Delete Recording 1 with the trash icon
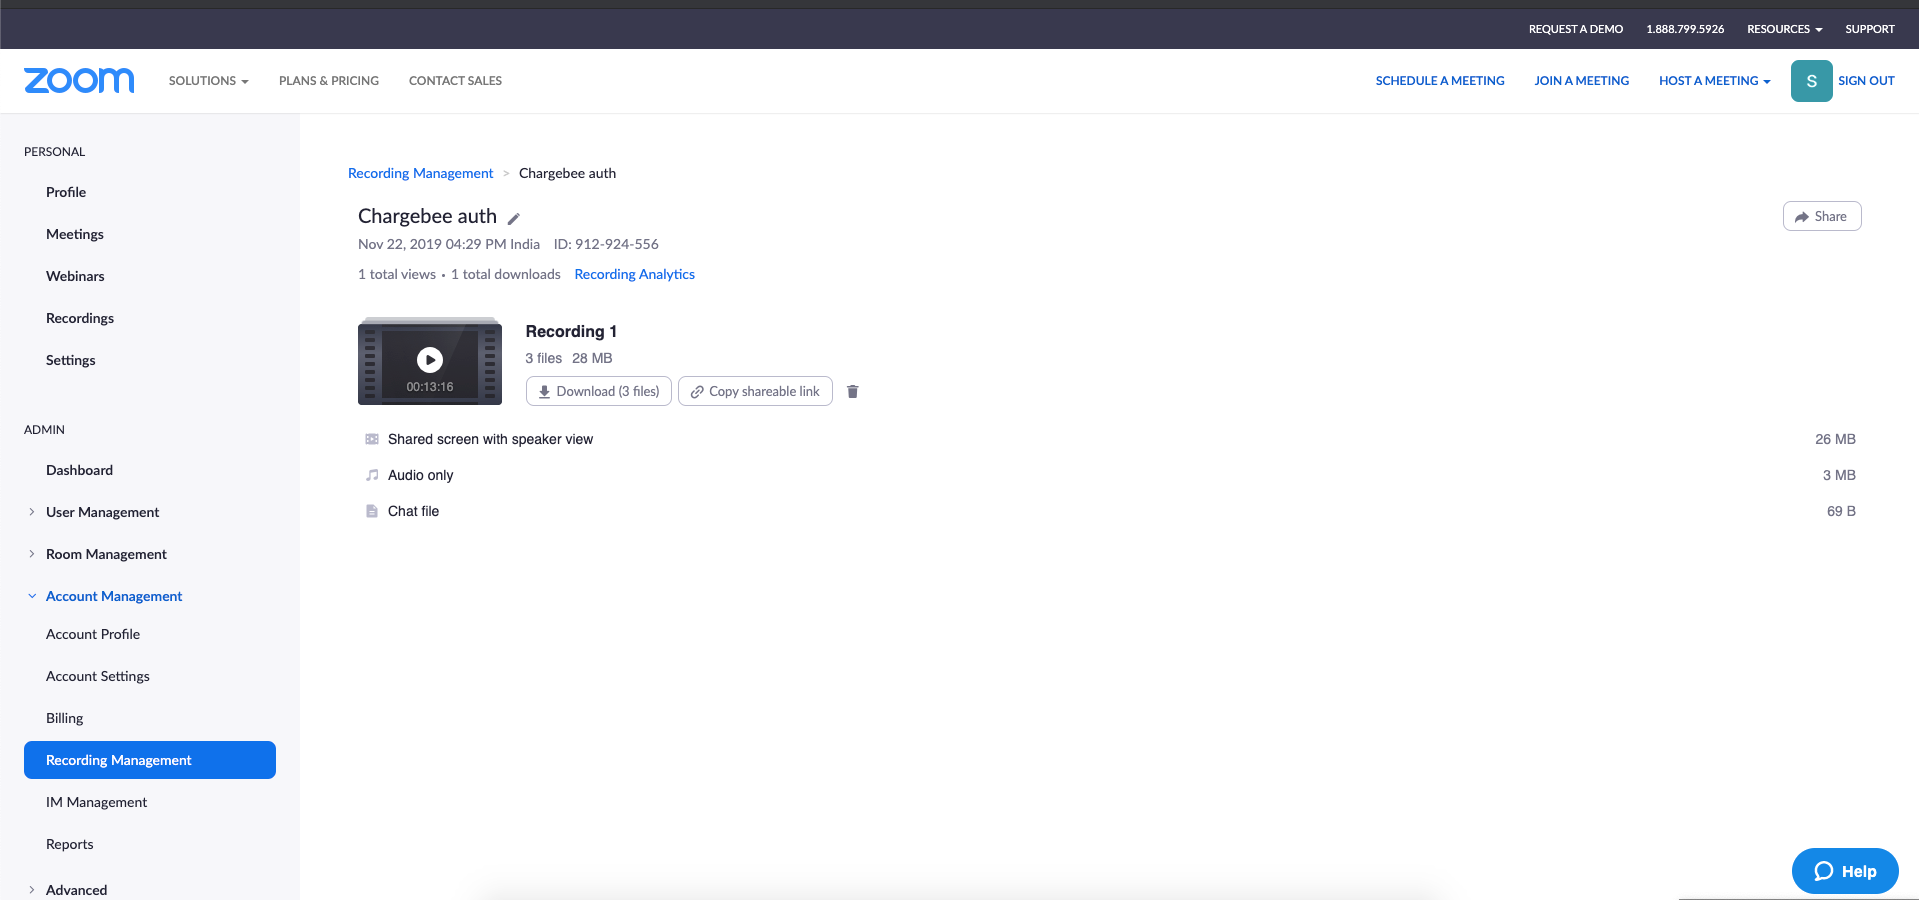The height and width of the screenshot is (900, 1919). [x=853, y=392]
